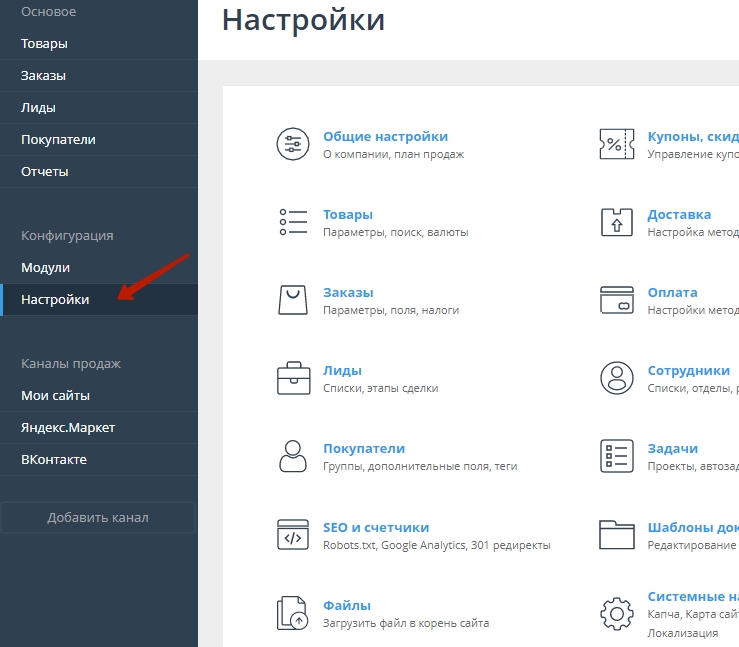Screen dimensions: 739x647
Task: Click the coupon percent icon for Купоны
Action: [617, 145]
